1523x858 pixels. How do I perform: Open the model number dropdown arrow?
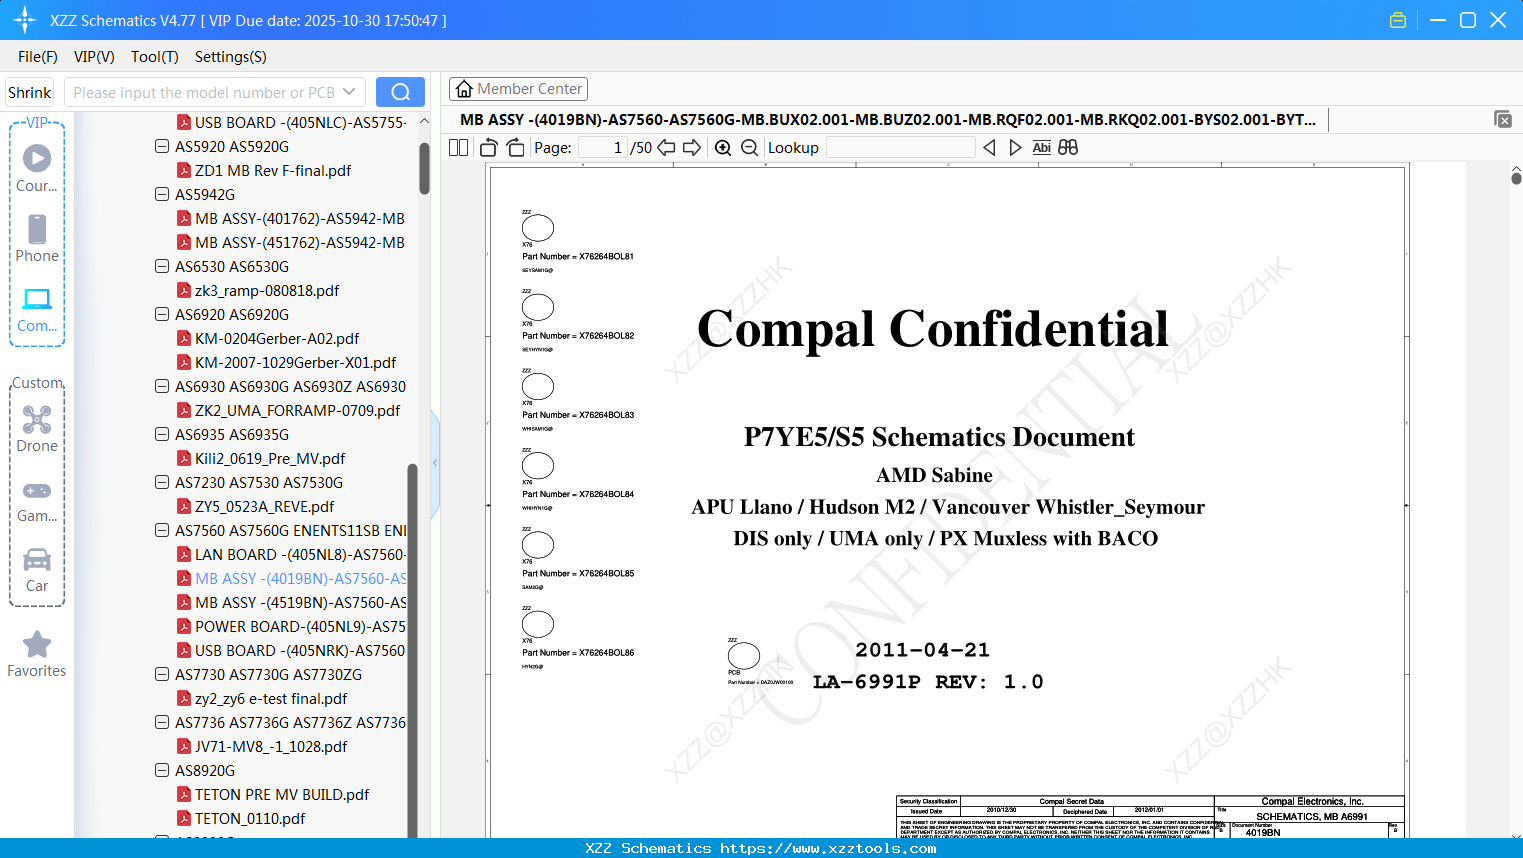coord(349,92)
